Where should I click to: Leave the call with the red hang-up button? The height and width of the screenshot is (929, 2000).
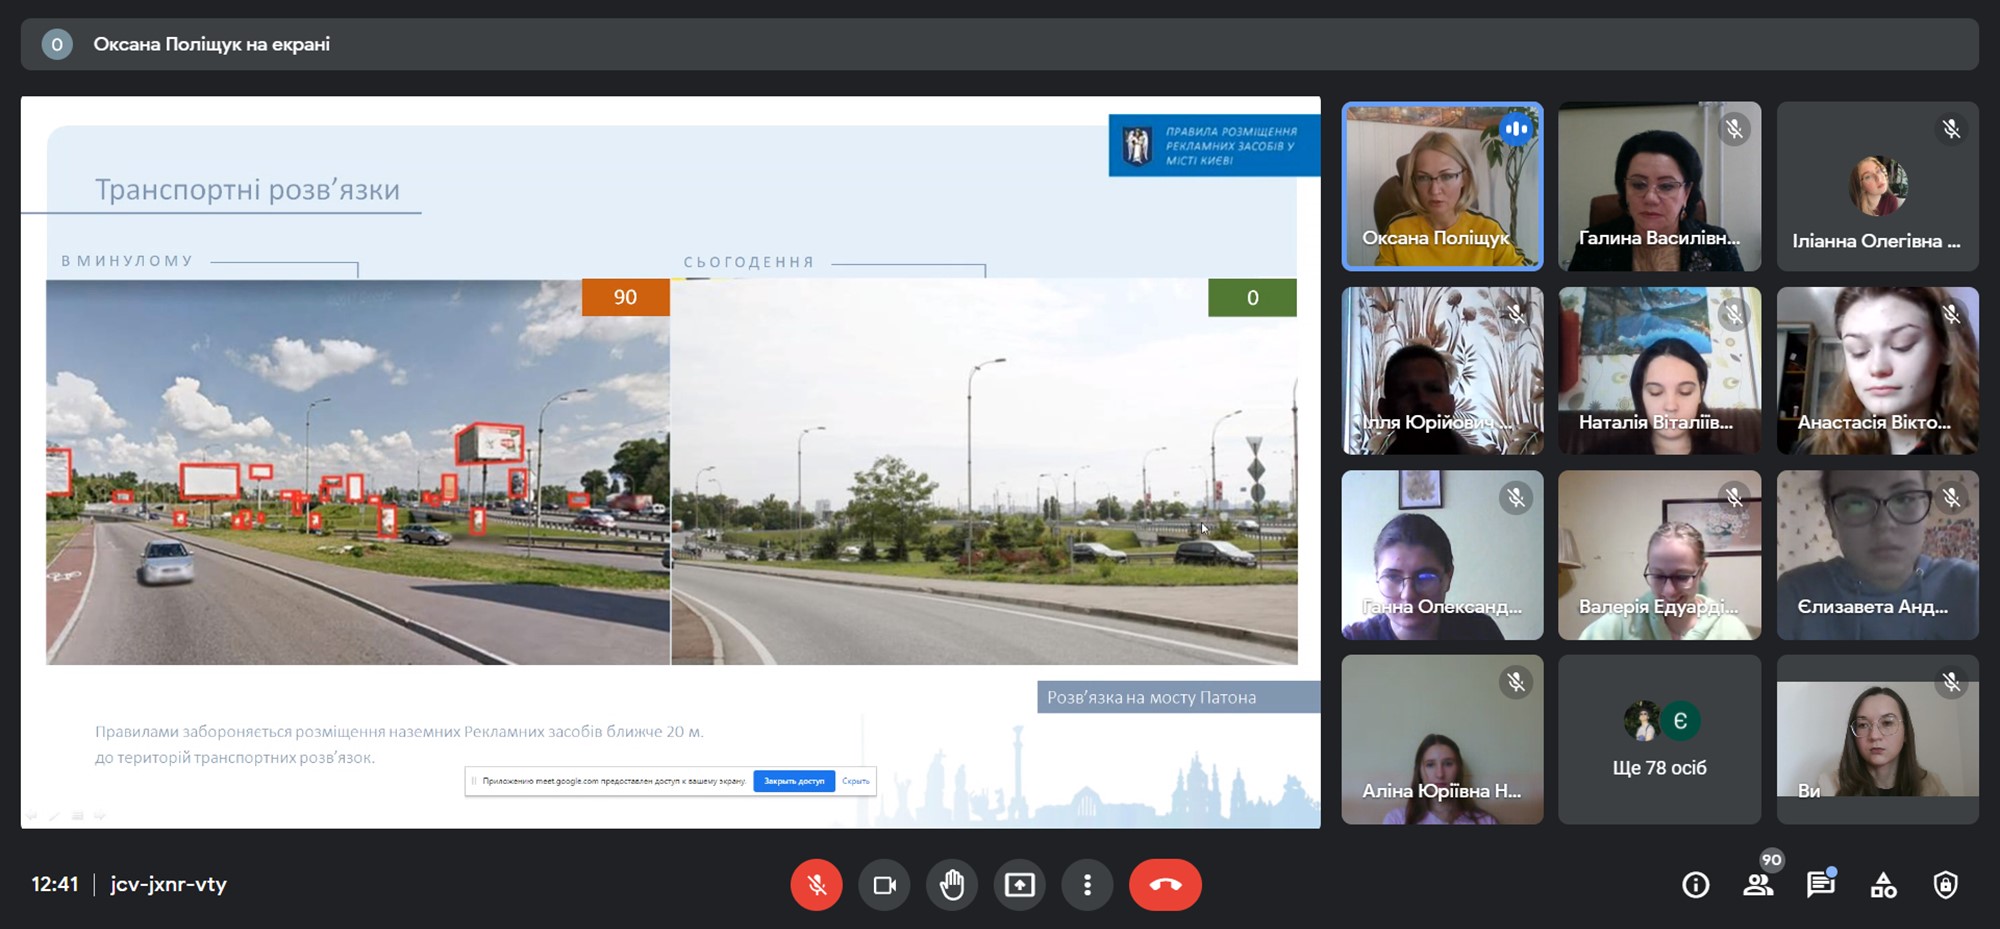coord(1165,885)
